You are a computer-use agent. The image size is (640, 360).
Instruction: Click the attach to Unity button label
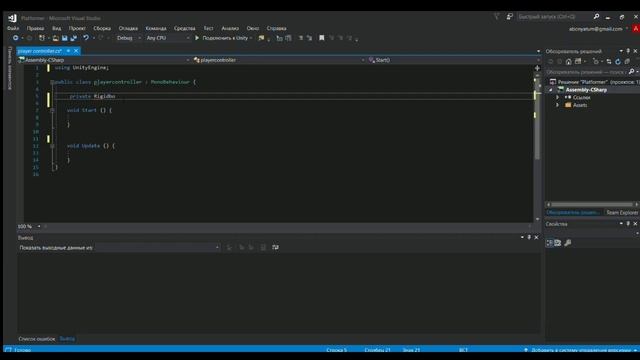pos(225,38)
